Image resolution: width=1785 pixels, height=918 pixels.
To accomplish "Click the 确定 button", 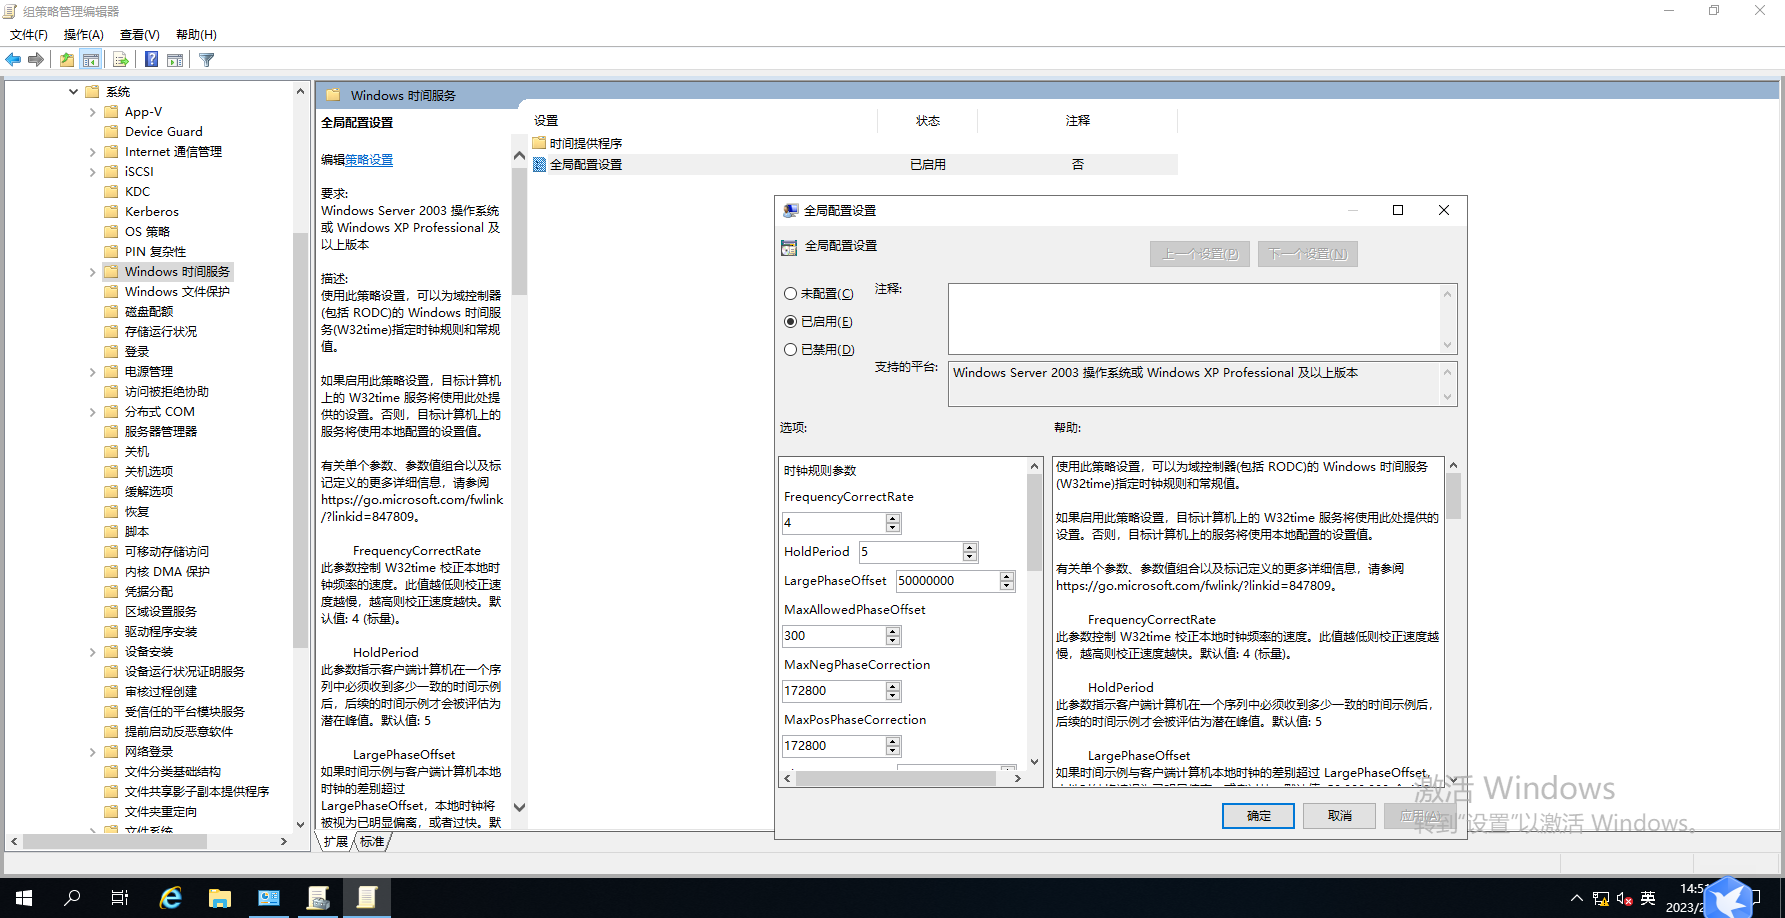I will point(1258,816).
